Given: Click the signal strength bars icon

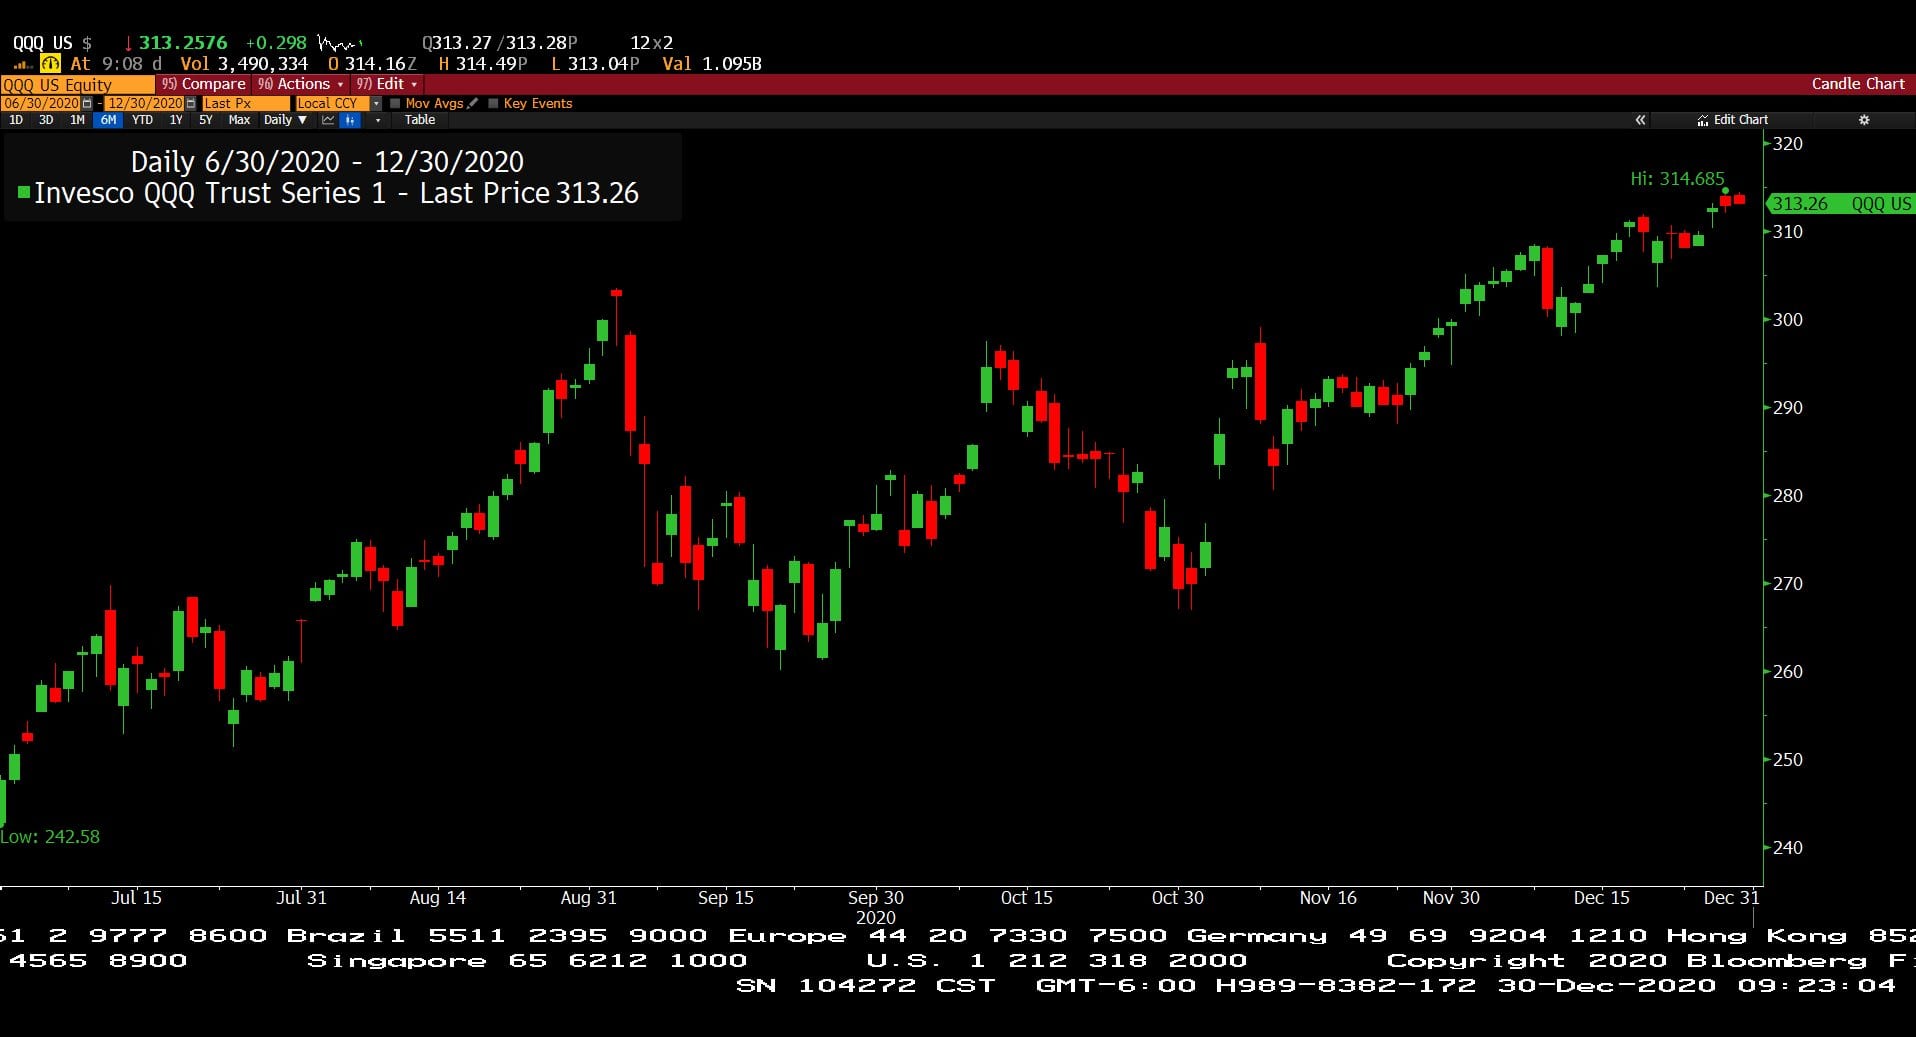Looking at the screenshot, I should 22,64.
